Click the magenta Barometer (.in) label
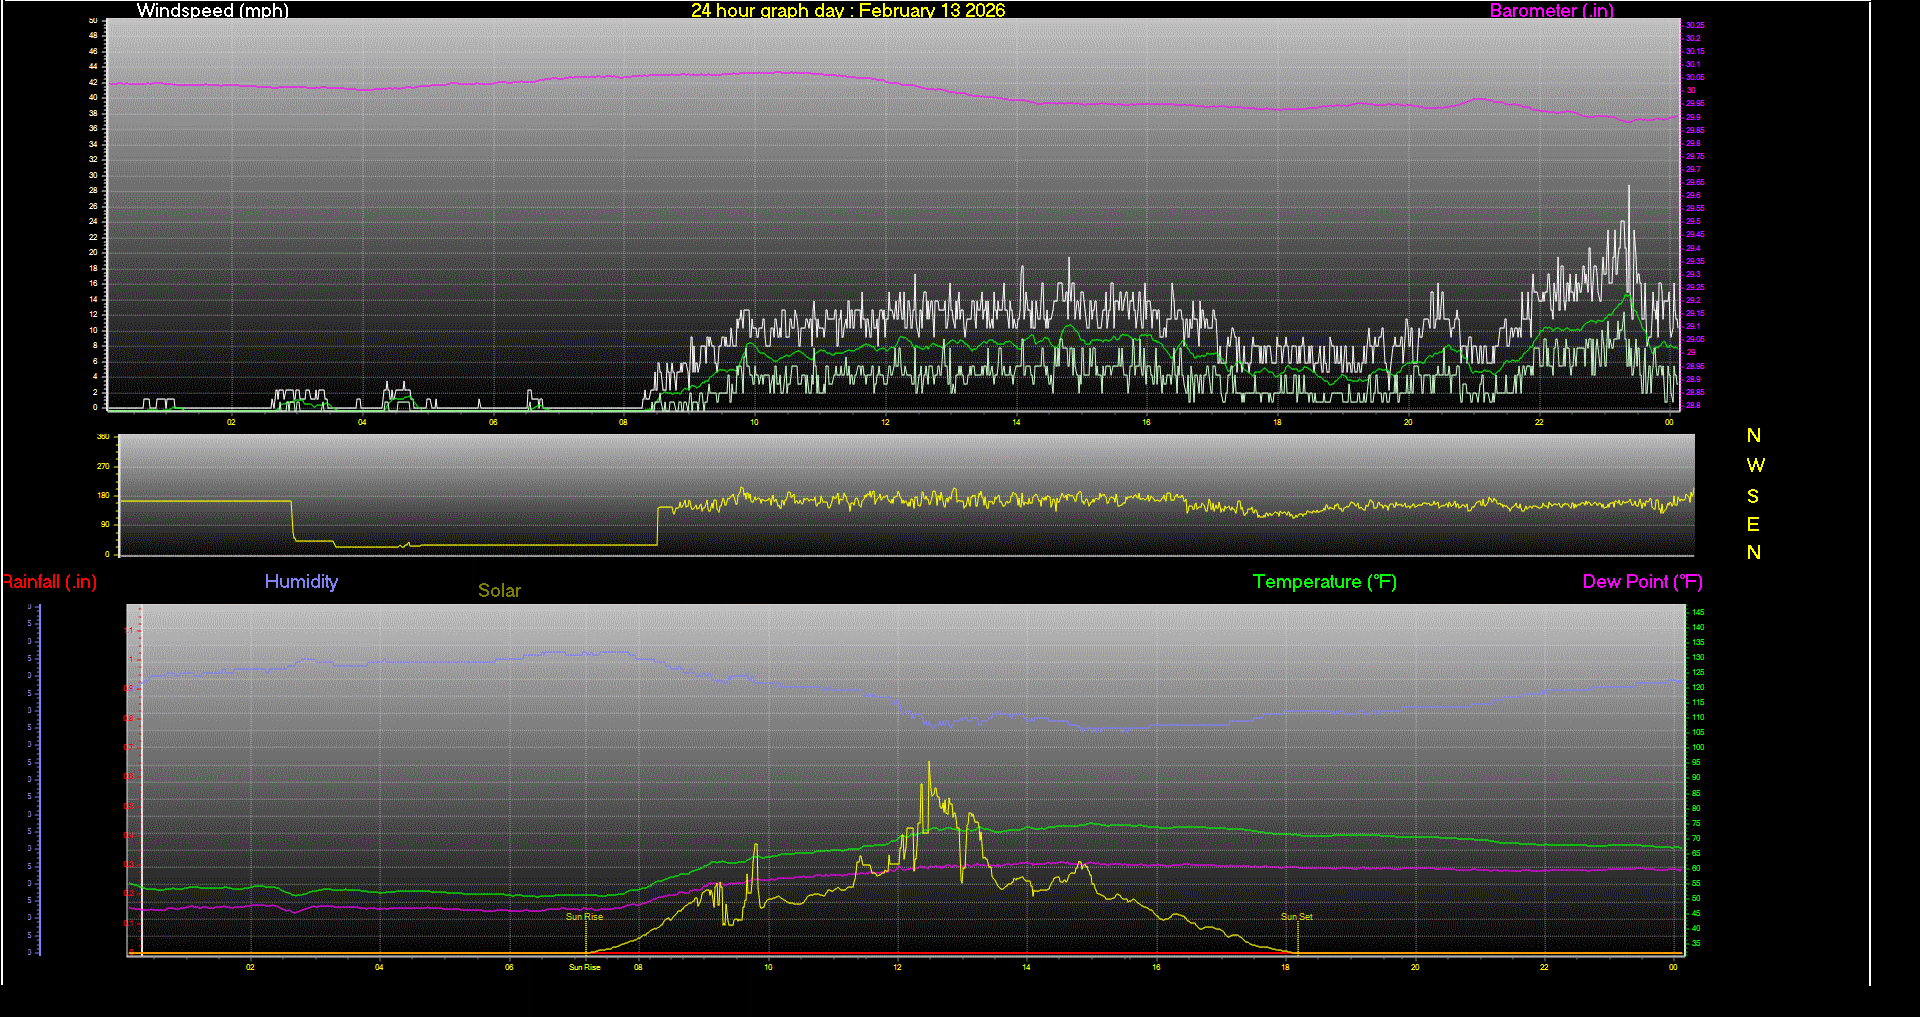The height and width of the screenshot is (1017, 1920). [x=1551, y=11]
